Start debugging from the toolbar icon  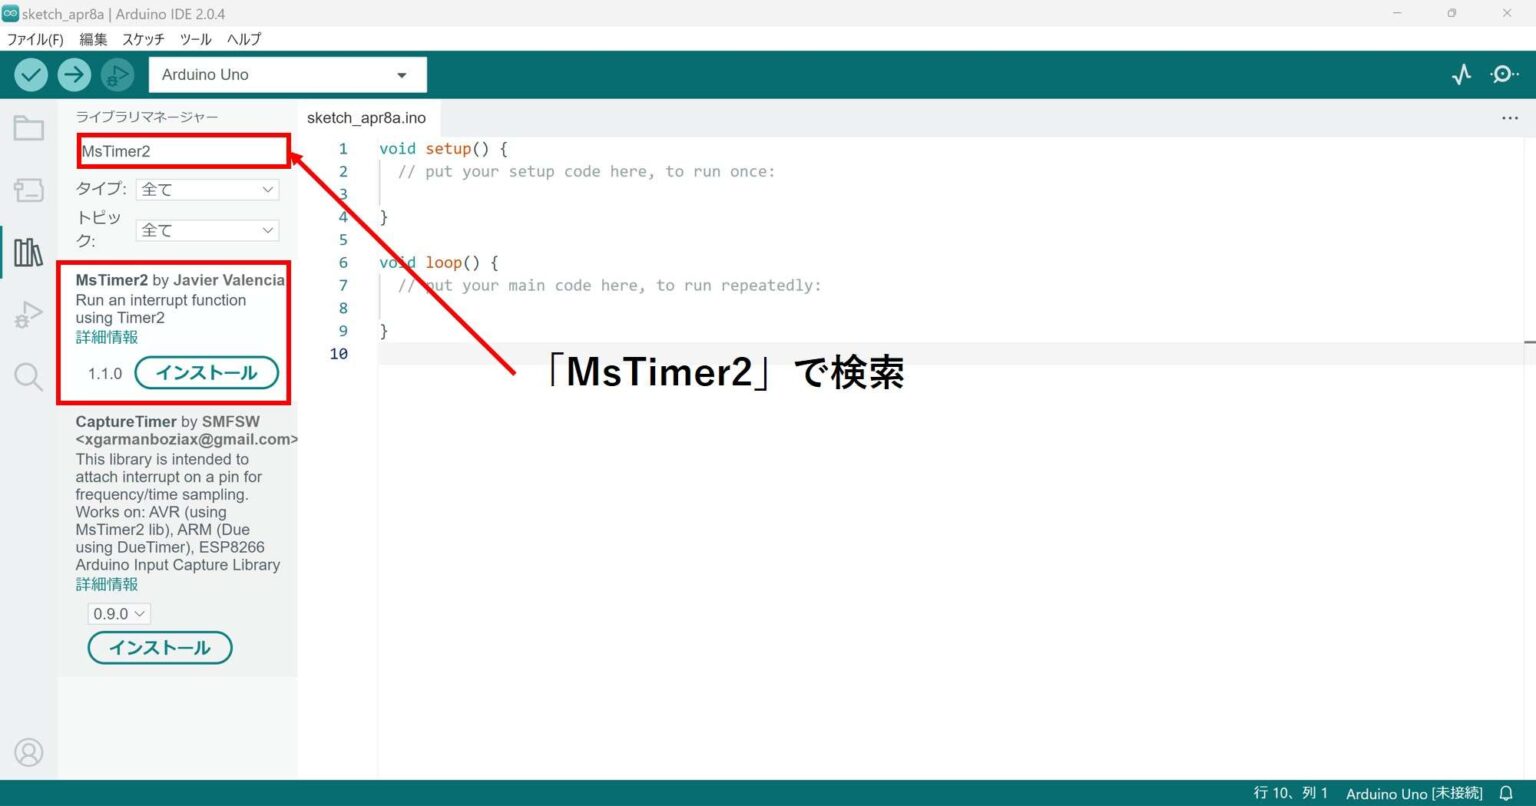click(x=117, y=74)
